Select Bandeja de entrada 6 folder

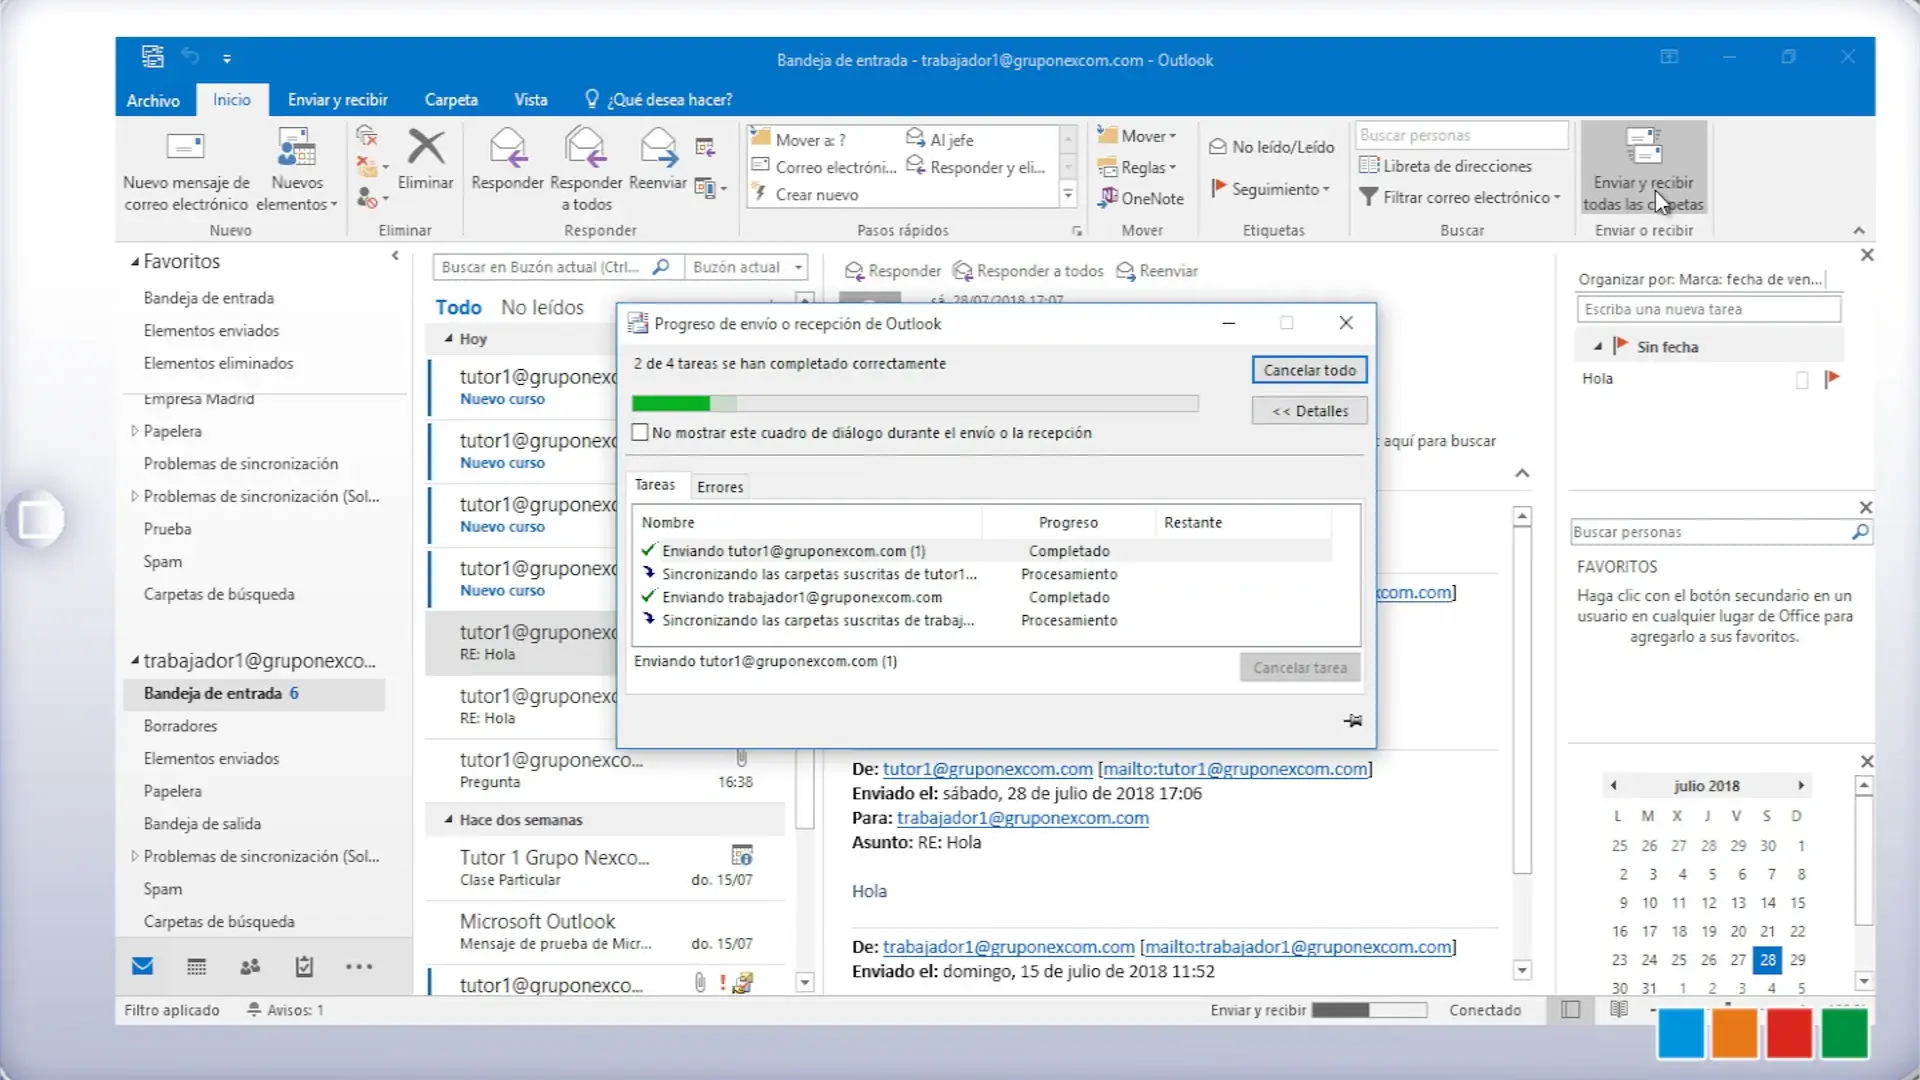[254, 694]
